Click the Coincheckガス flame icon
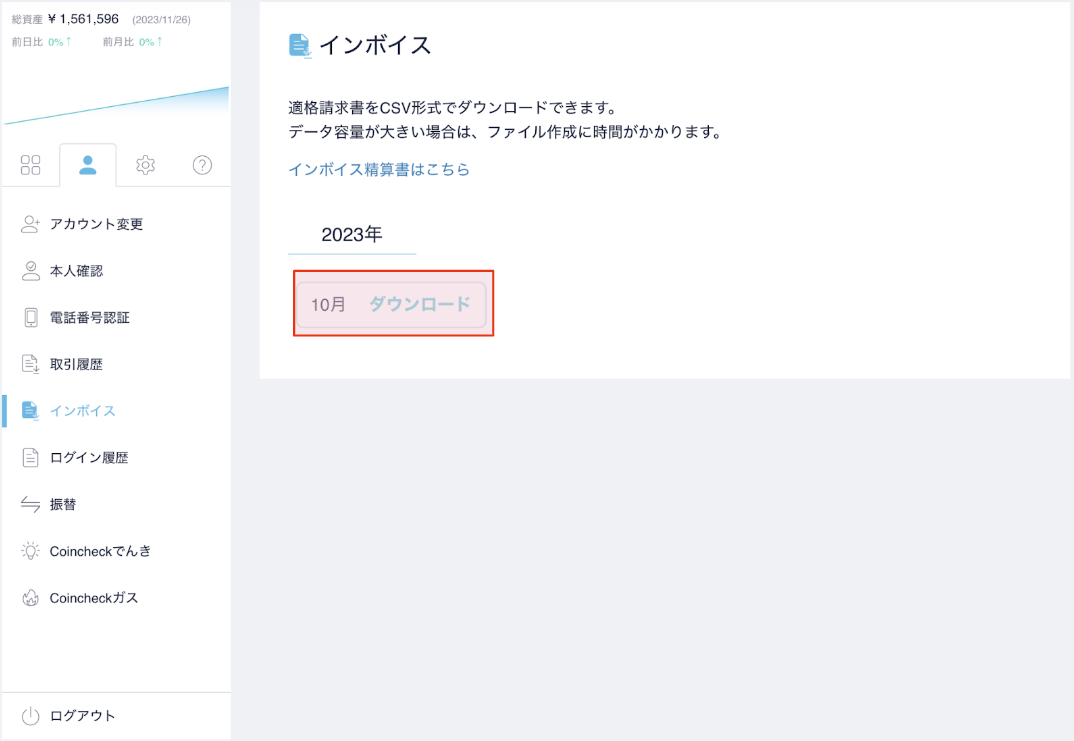The image size is (1074, 741). tap(31, 598)
